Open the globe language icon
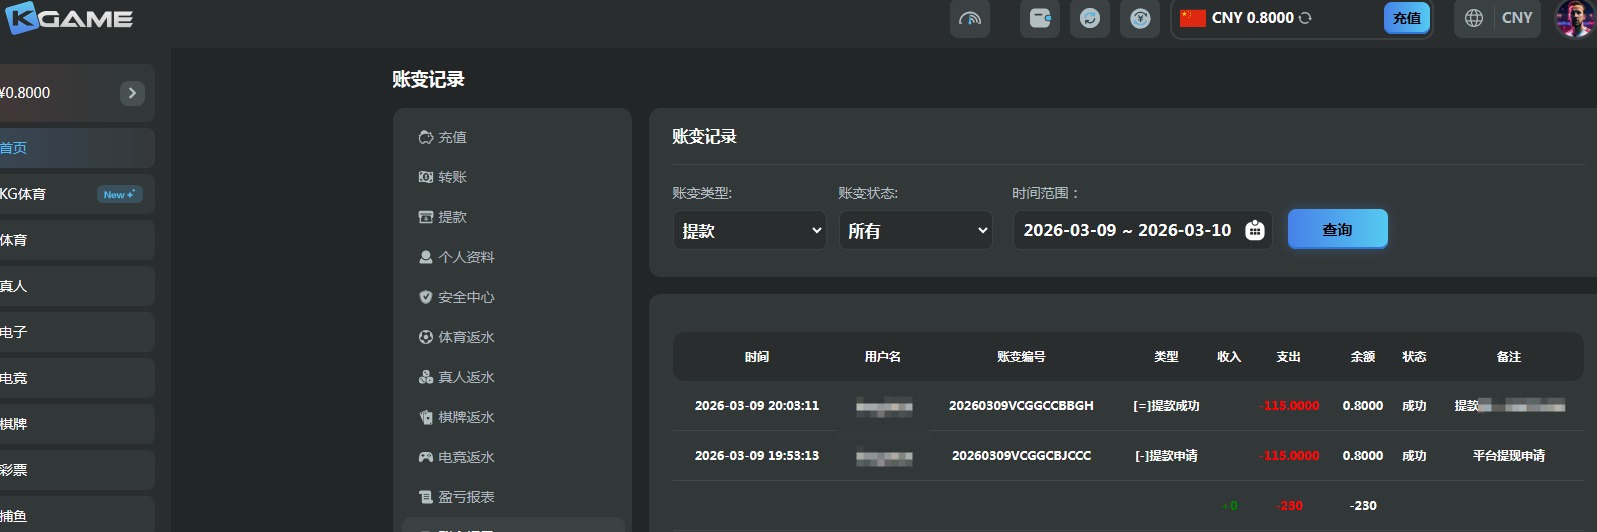This screenshot has height=532, width=1597. pyautogui.click(x=1473, y=18)
